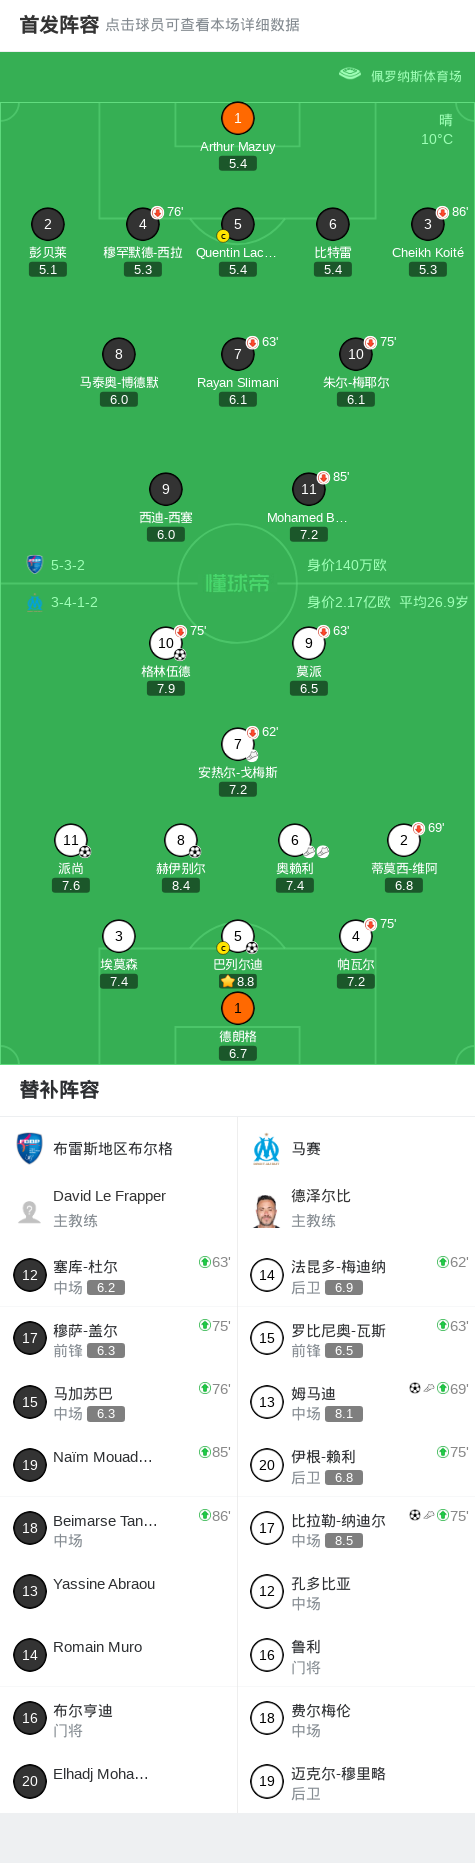Click Mohamed B… number 11 player circle
The width and height of the screenshot is (475, 1863).
[x=309, y=490]
